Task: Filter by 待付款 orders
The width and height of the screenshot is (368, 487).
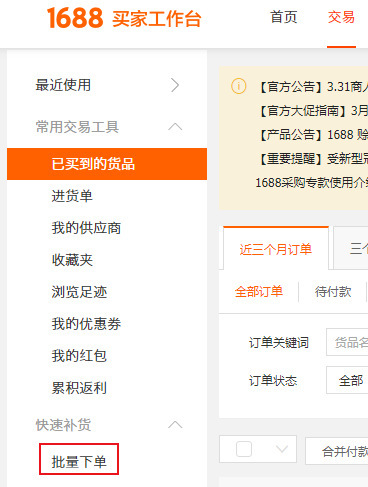Action: click(x=333, y=292)
